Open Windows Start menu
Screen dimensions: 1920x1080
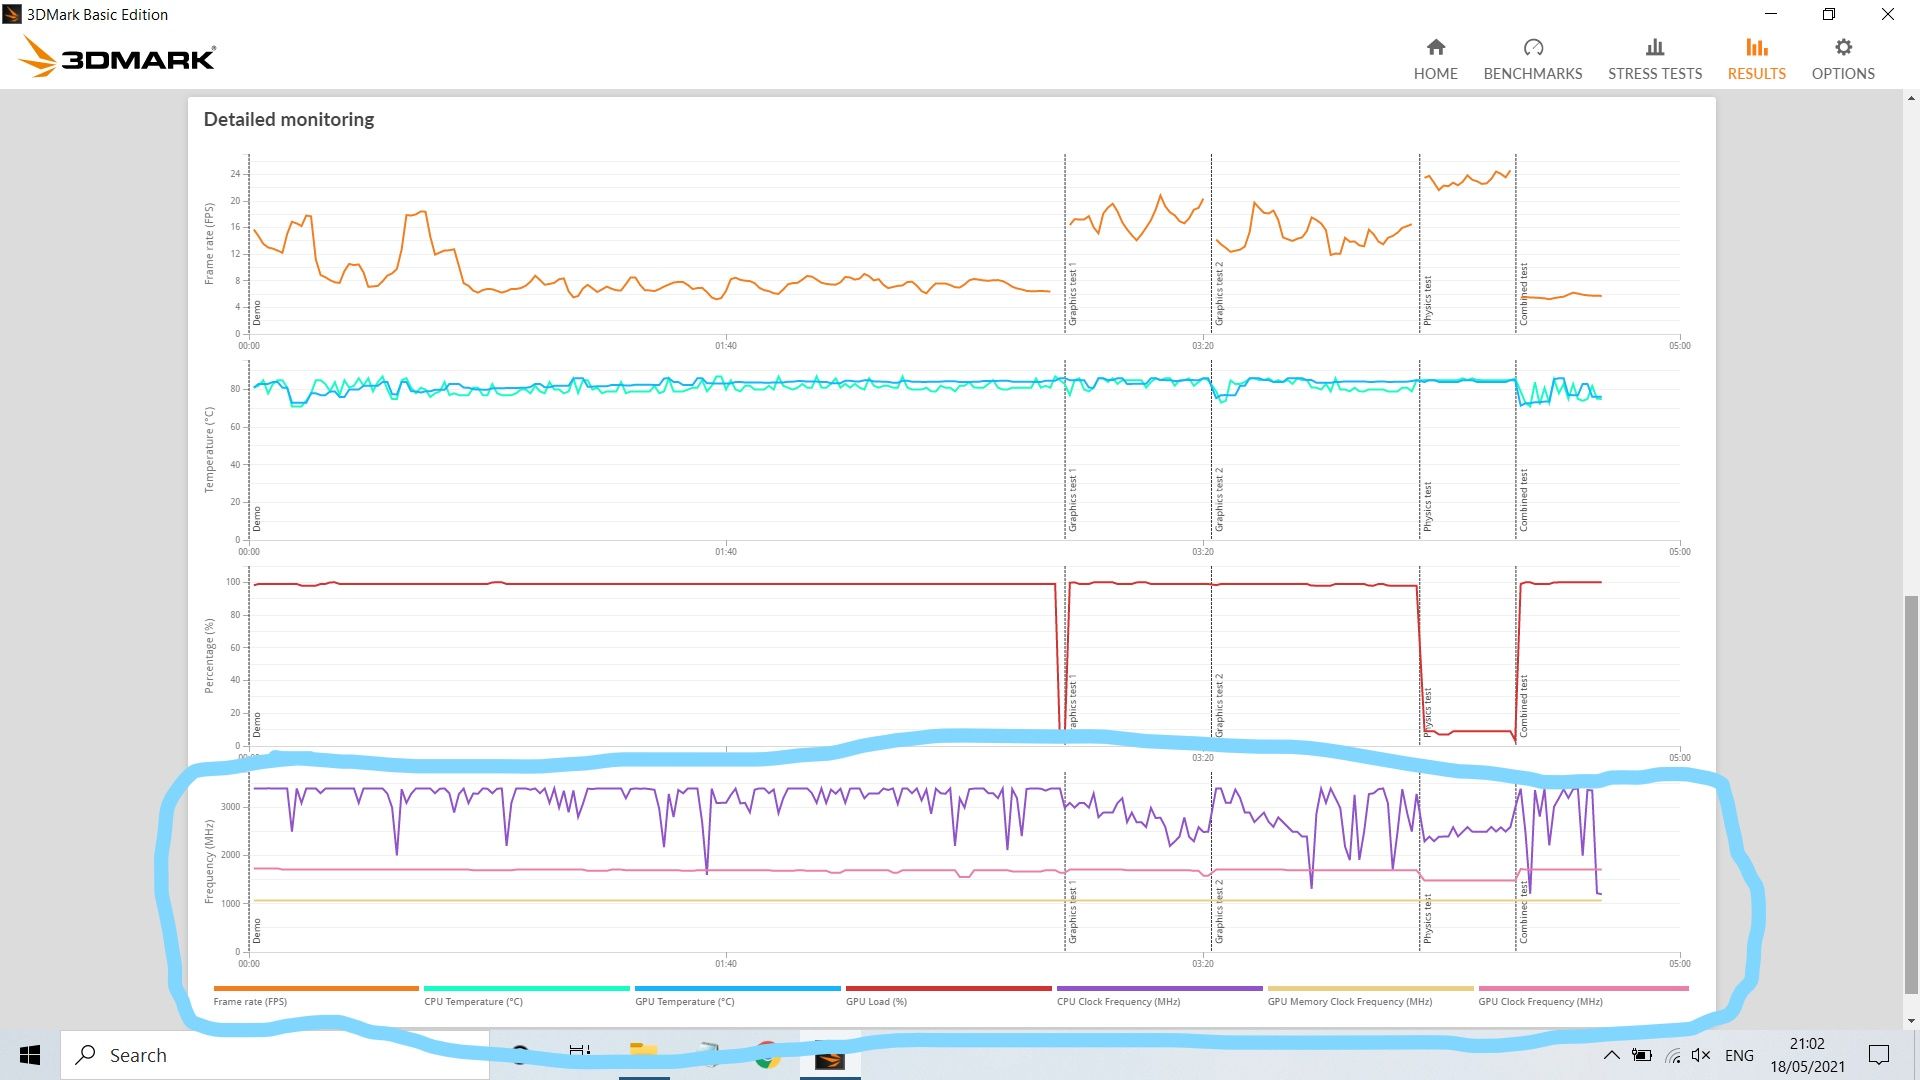29,1055
